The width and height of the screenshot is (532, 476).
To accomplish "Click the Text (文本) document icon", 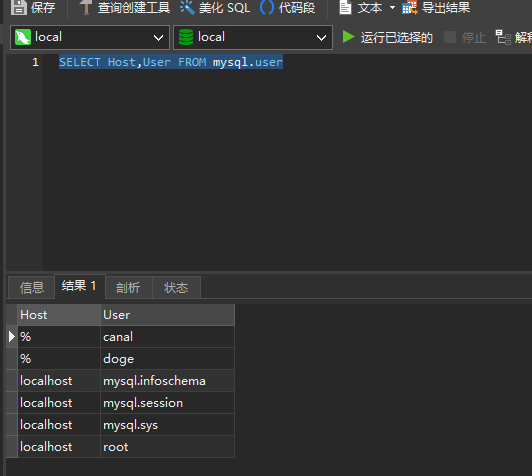I will [x=345, y=7].
